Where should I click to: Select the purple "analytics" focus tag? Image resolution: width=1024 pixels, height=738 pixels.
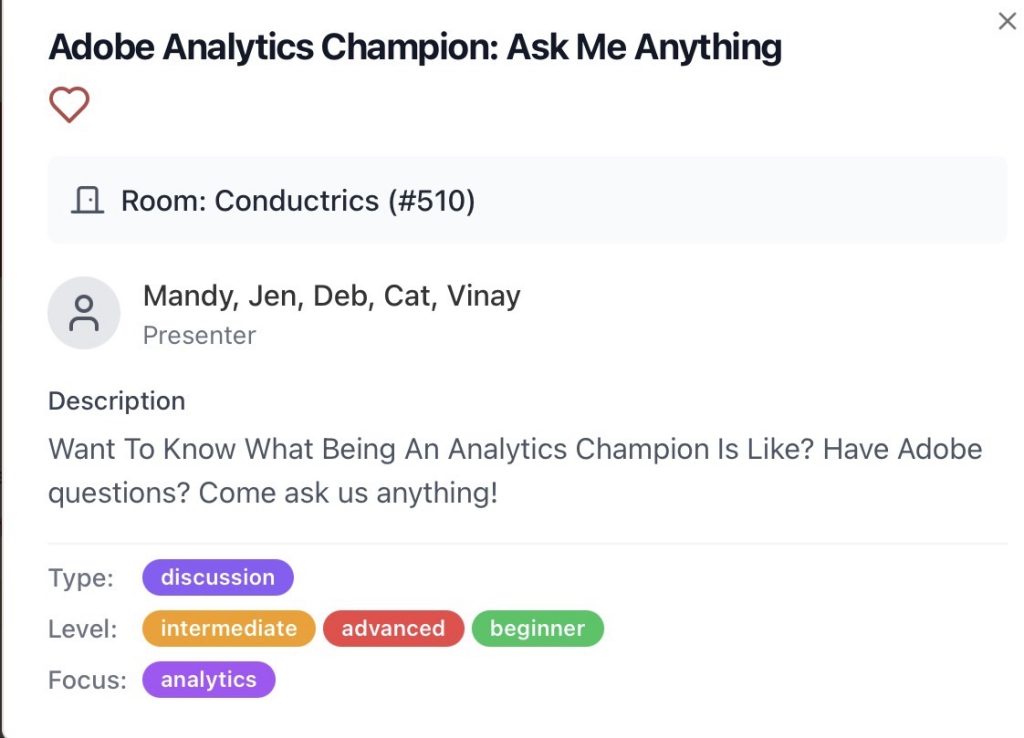tap(208, 680)
